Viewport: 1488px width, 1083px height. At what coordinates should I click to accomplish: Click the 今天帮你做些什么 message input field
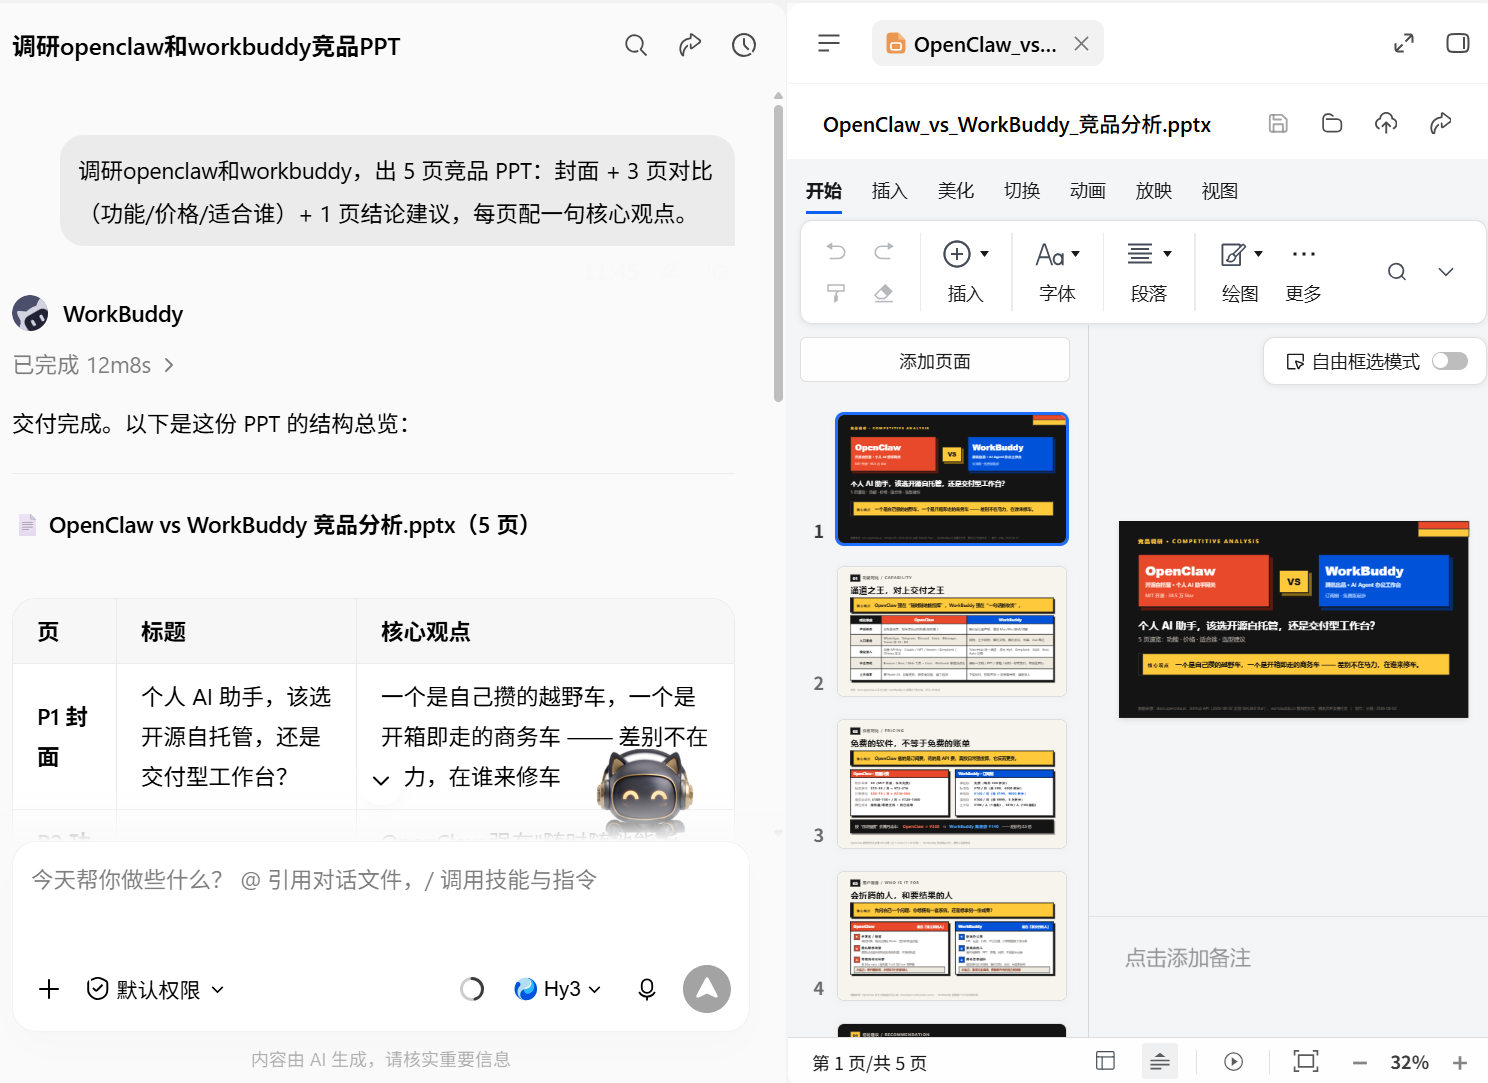(381, 880)
